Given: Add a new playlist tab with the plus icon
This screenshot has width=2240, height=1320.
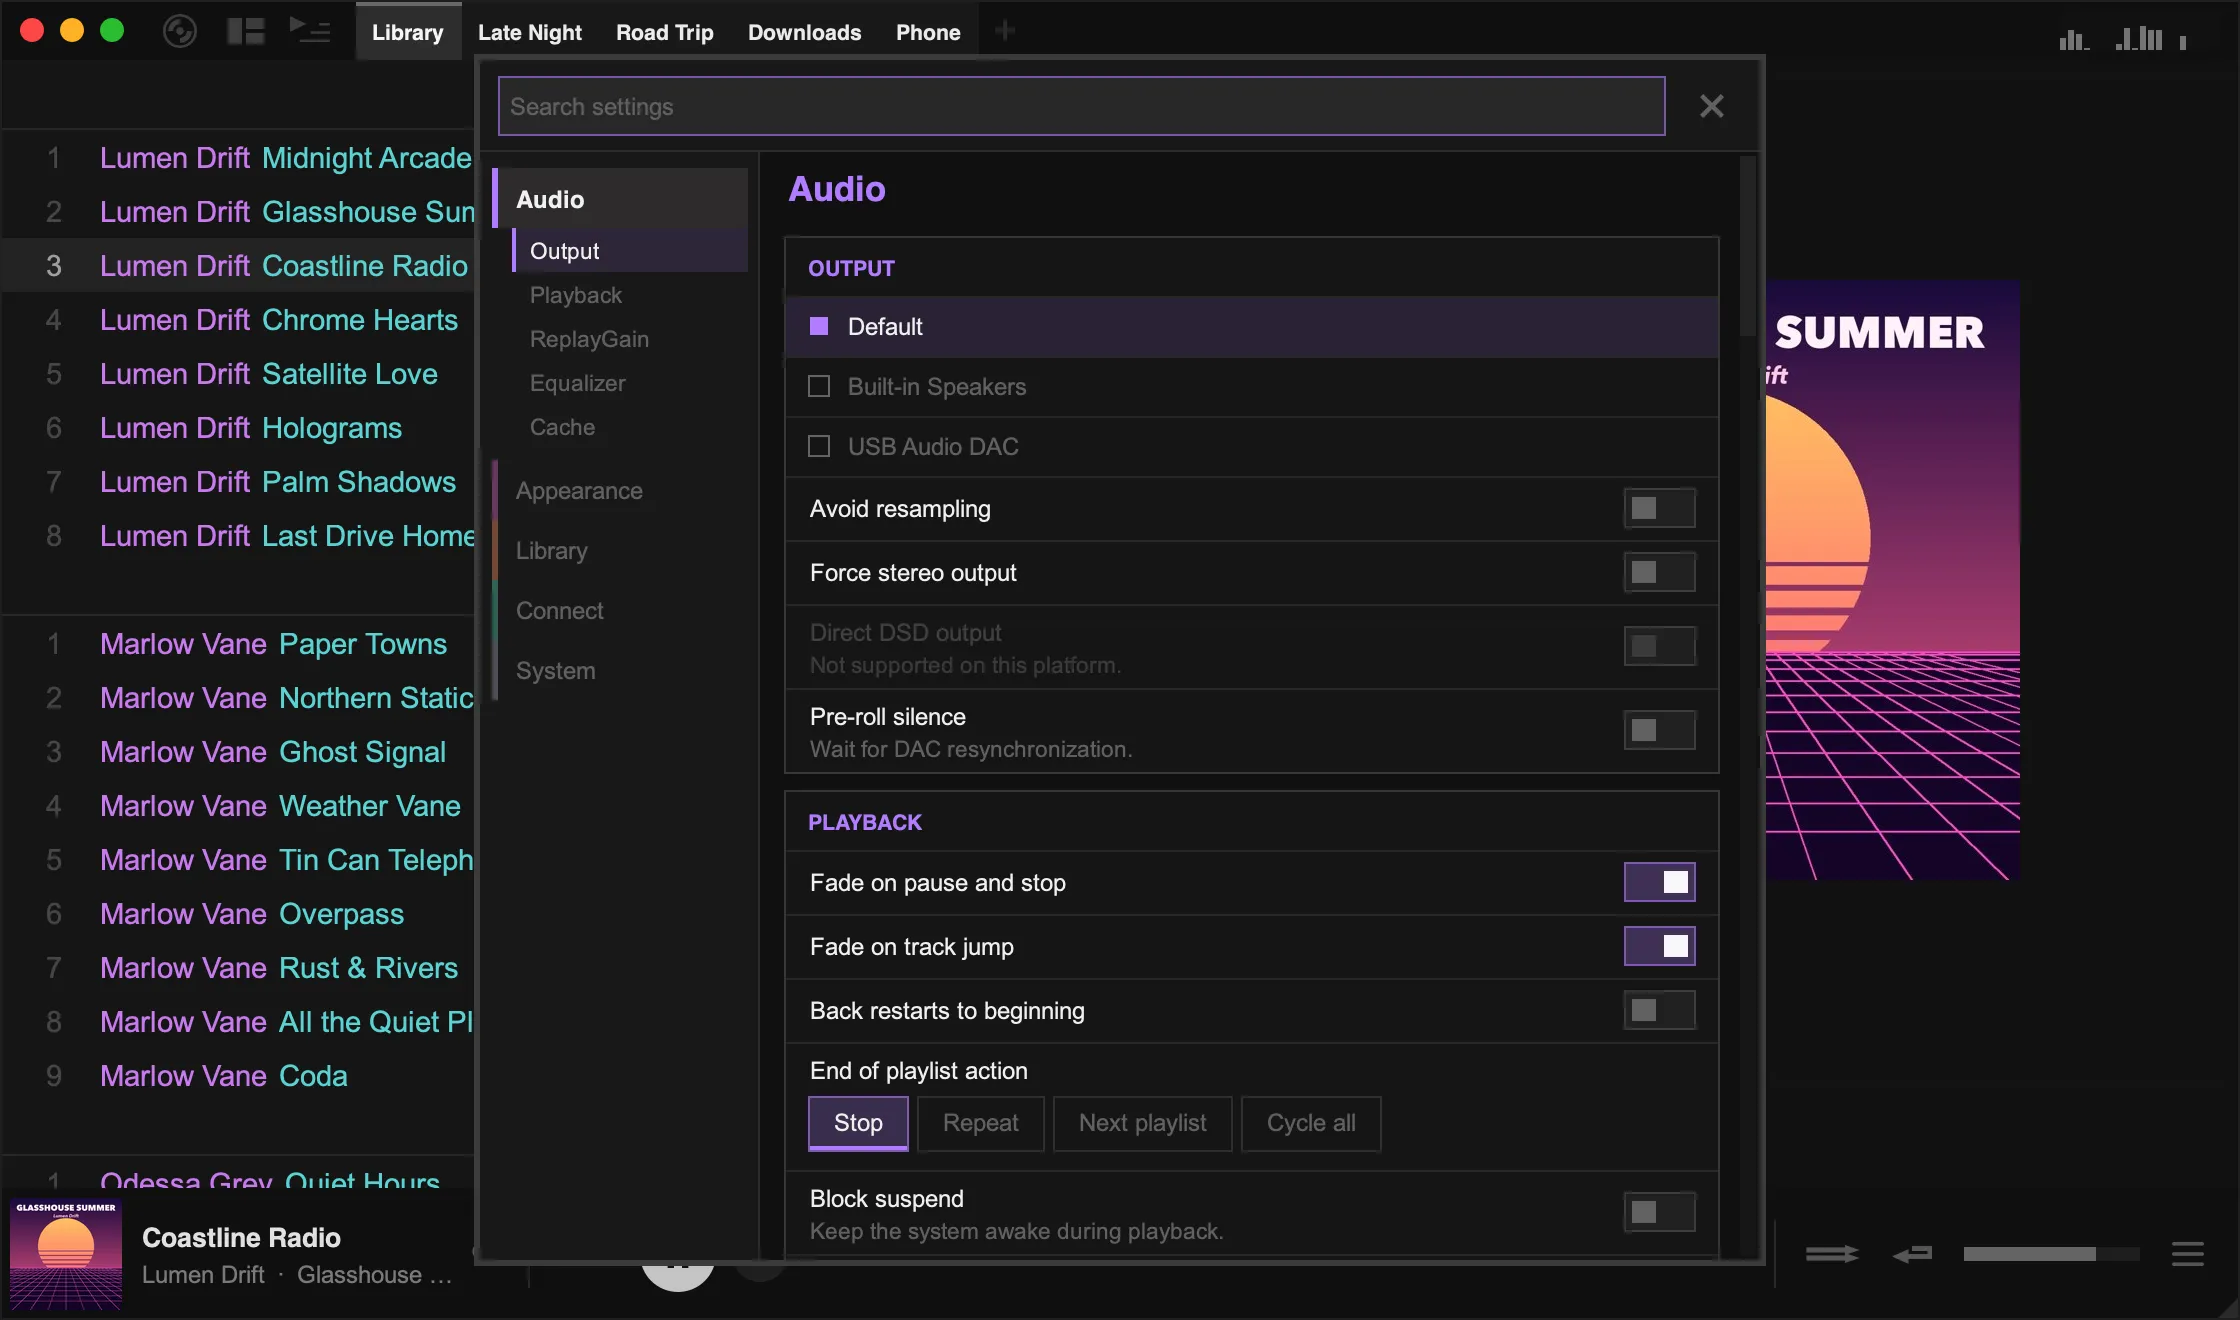Looking at the screenshot, I should pos(1005,31).
